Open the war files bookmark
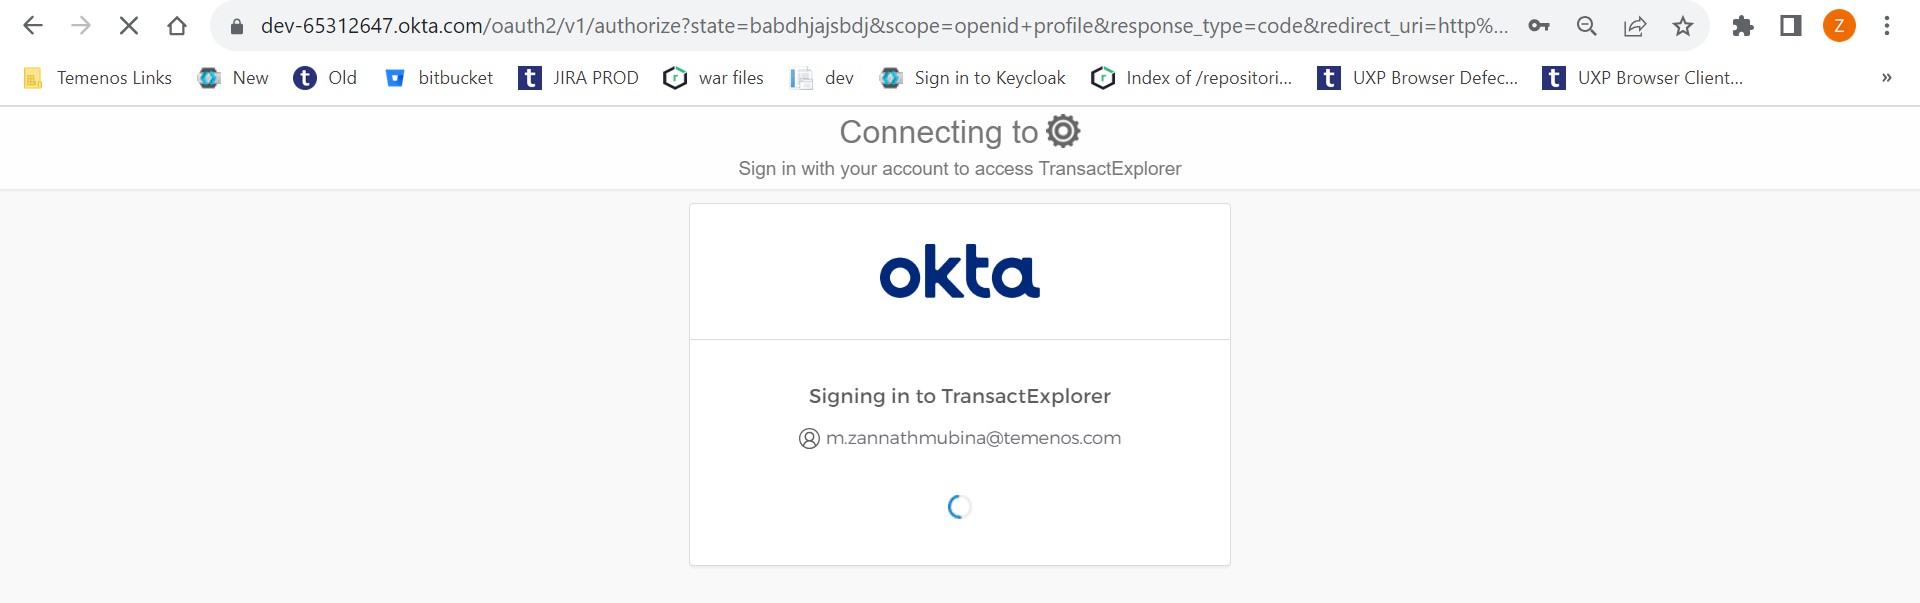1920x603 pixels. coord(713,78)
